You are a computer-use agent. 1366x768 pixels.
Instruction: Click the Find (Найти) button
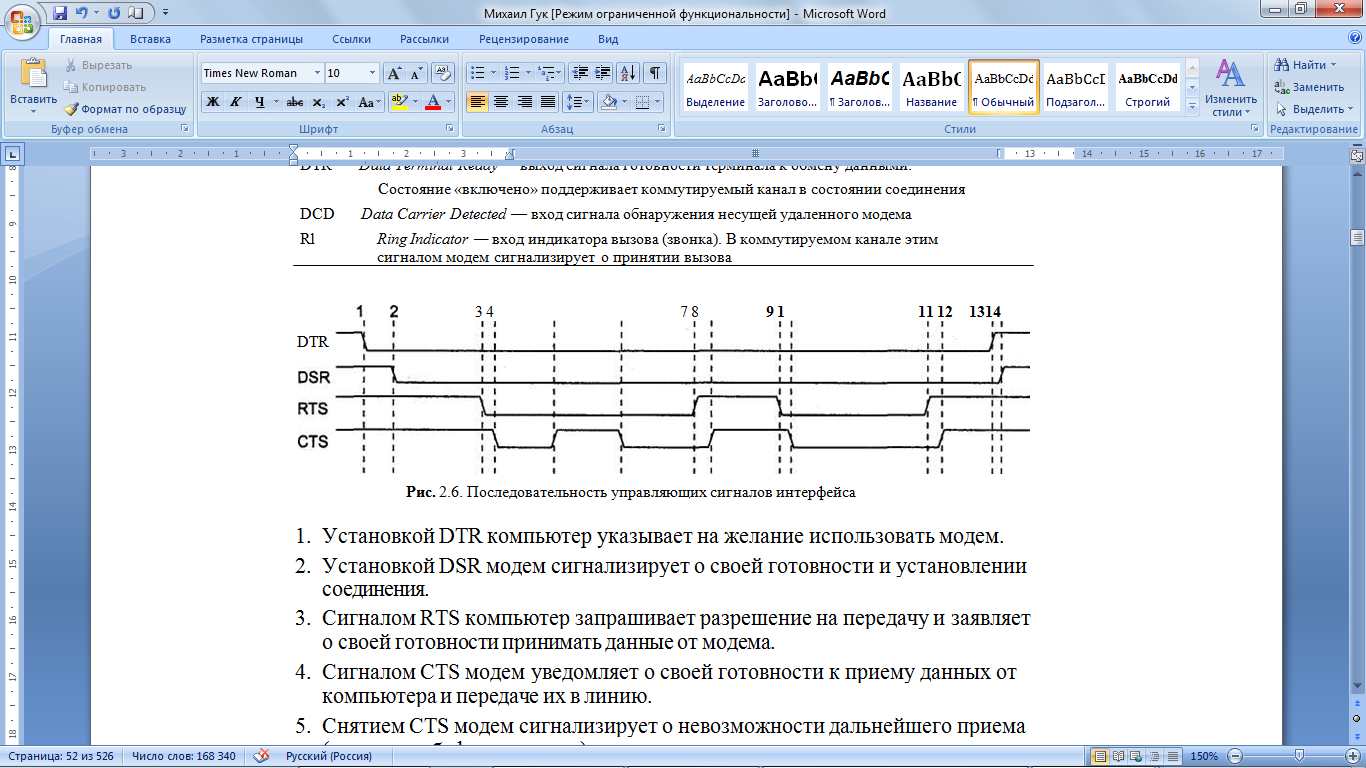(1307, 65)
